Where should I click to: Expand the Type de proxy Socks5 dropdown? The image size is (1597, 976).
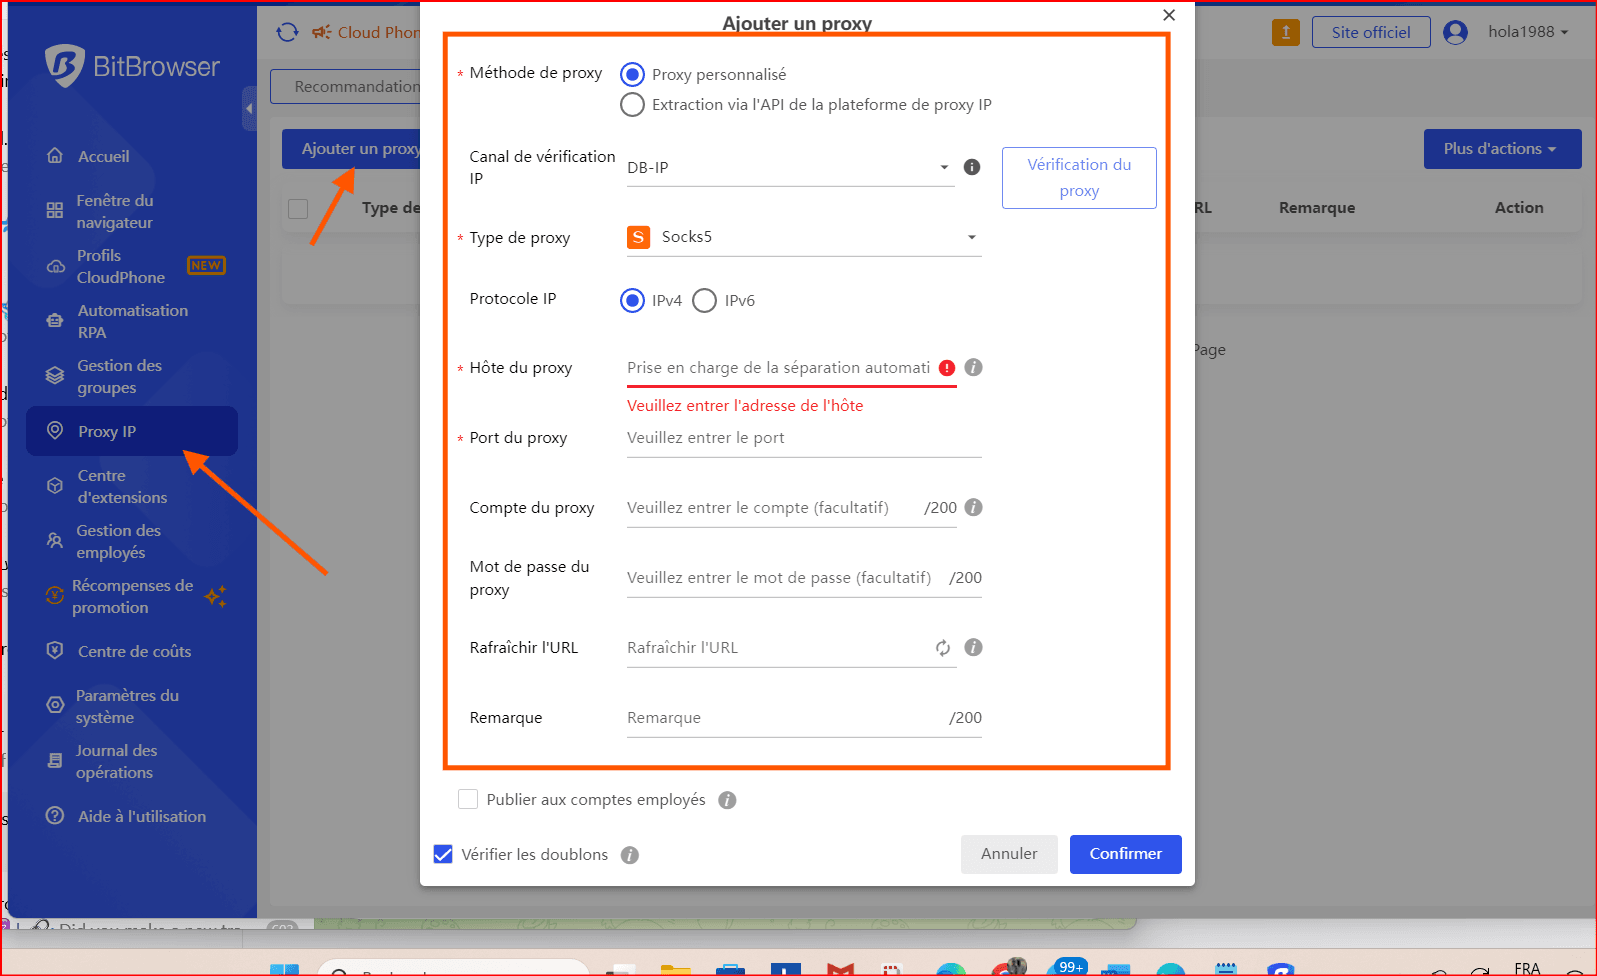click(803, 237)
